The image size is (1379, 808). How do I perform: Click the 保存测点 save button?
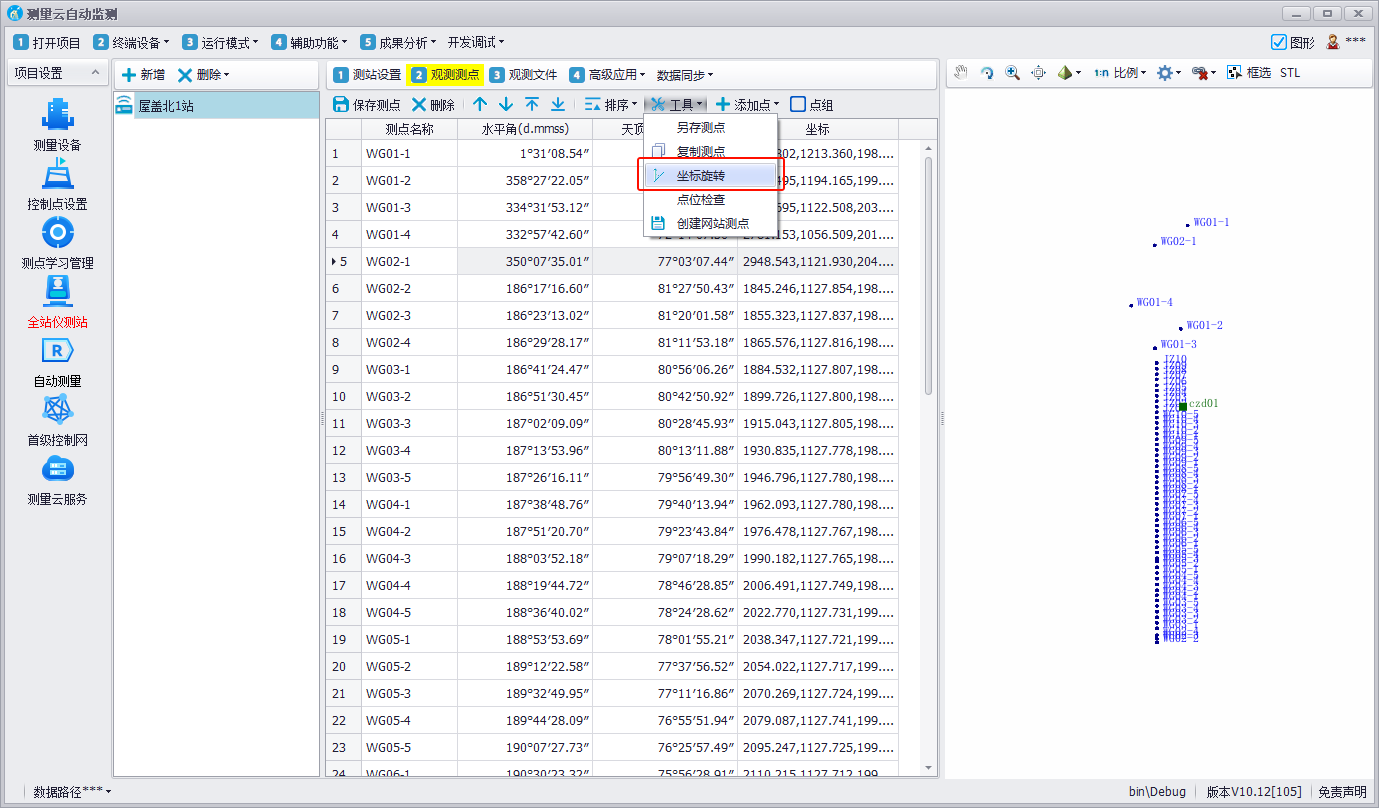click(366, 105)
